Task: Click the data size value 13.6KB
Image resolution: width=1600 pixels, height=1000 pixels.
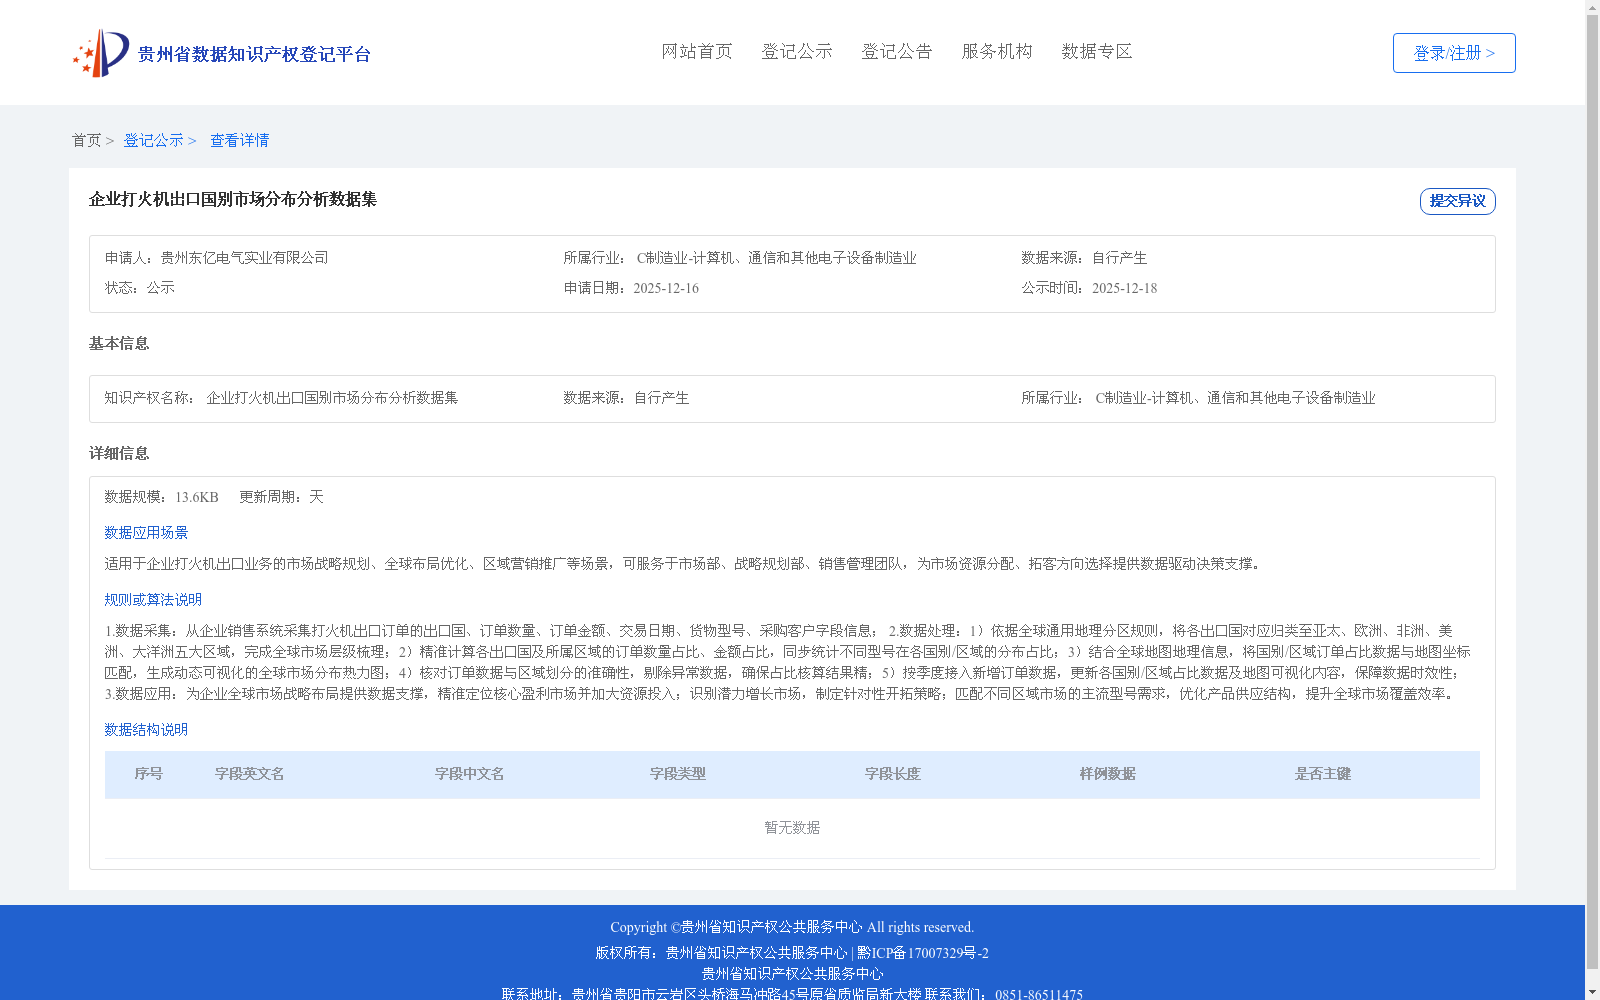Action: click(x=197, y=497)
